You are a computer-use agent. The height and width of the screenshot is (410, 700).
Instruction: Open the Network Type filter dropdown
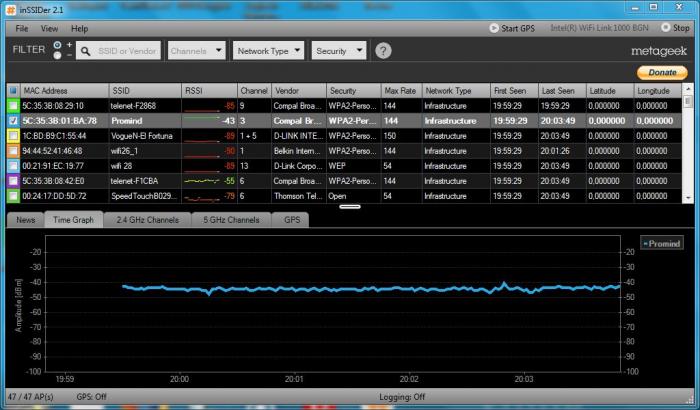click(268, 51)
